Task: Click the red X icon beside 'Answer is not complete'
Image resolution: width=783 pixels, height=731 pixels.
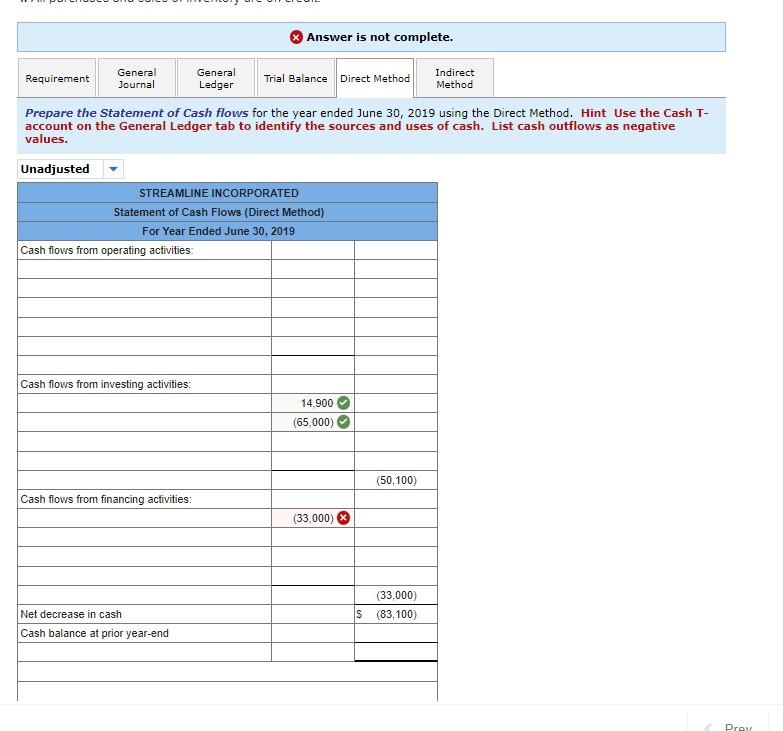Action: click(296, 37)
